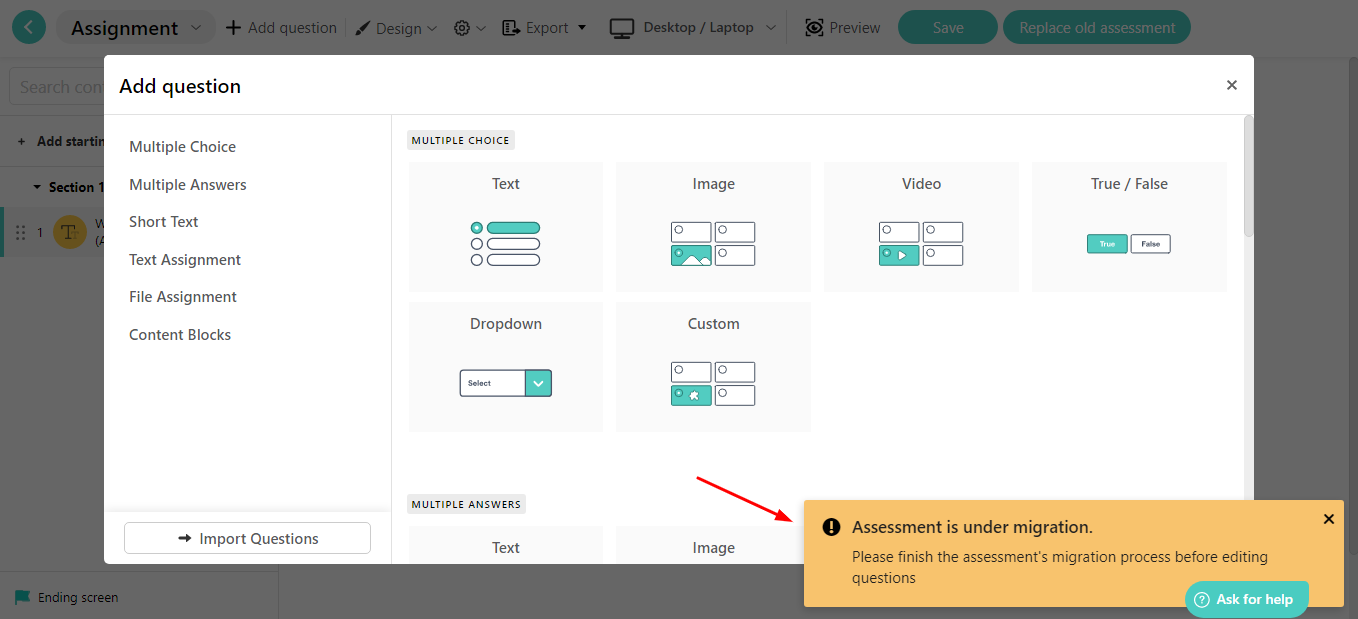Click the Ask for help button
Viewport: 1358px width, 619px height.
click(1246, 599)
